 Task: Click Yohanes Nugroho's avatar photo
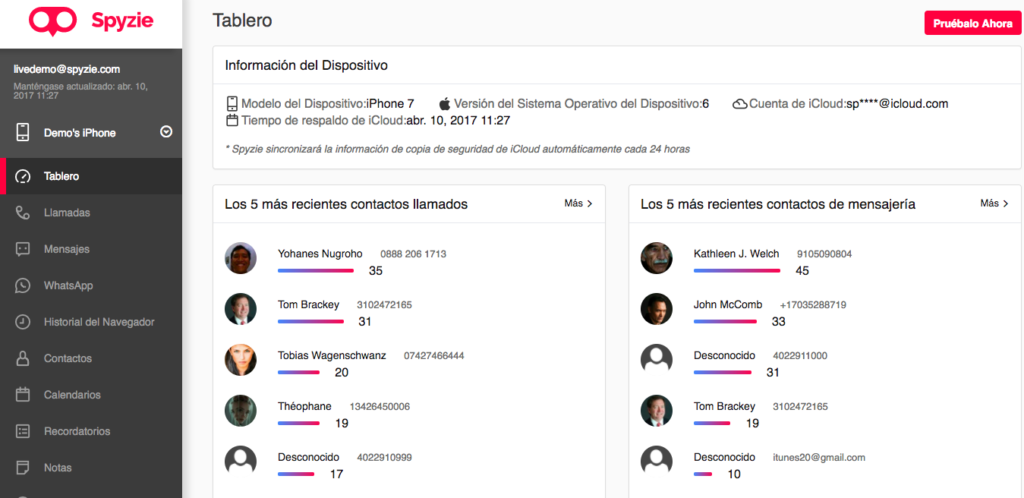[240, 258]
